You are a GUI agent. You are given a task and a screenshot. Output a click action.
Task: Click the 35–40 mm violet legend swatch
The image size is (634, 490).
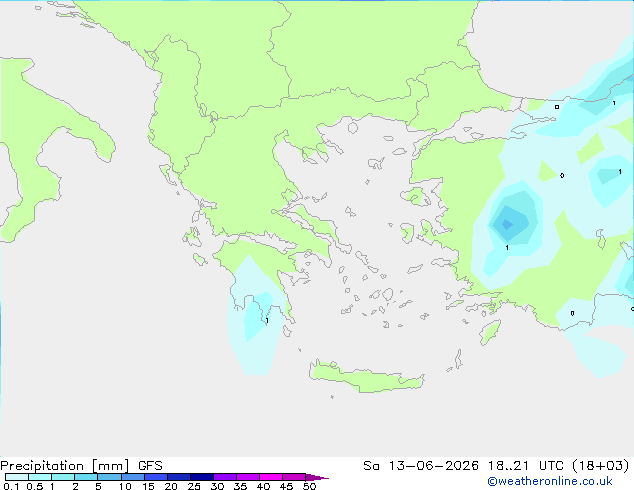(248, 477)
